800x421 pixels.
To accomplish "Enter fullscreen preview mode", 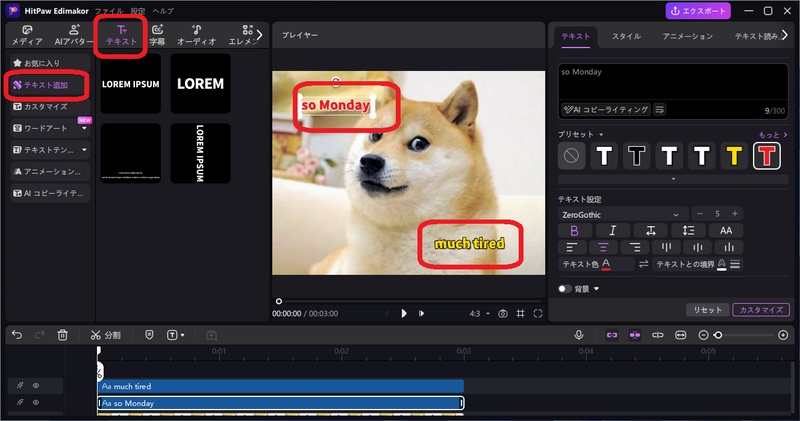I will tap(538, 313).
